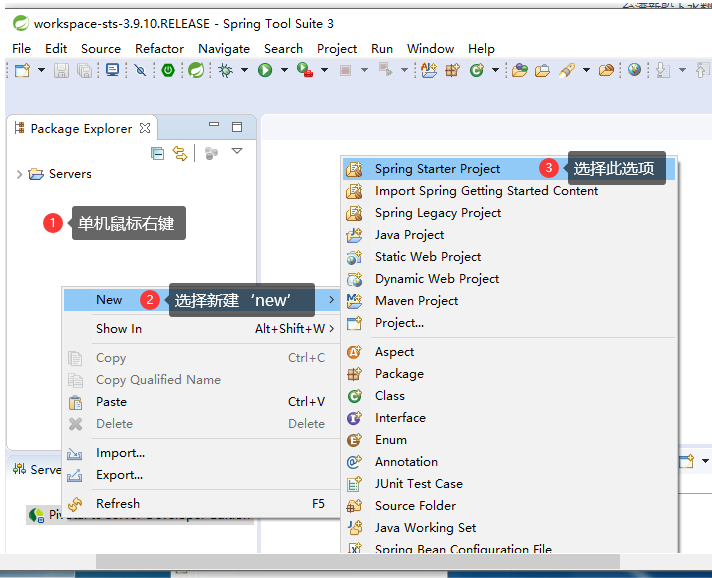Click Refresh in the context menu
The image size is (712, 578).
point(202,504)
